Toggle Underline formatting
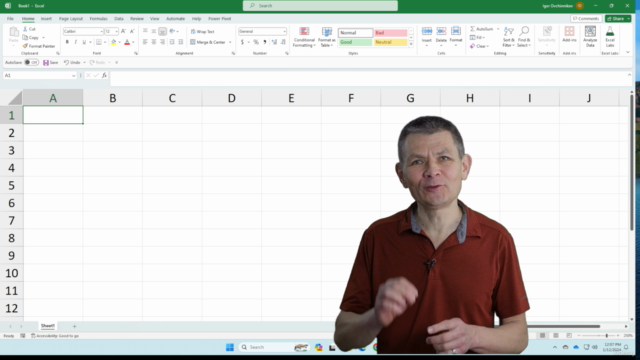 [84, 42]
